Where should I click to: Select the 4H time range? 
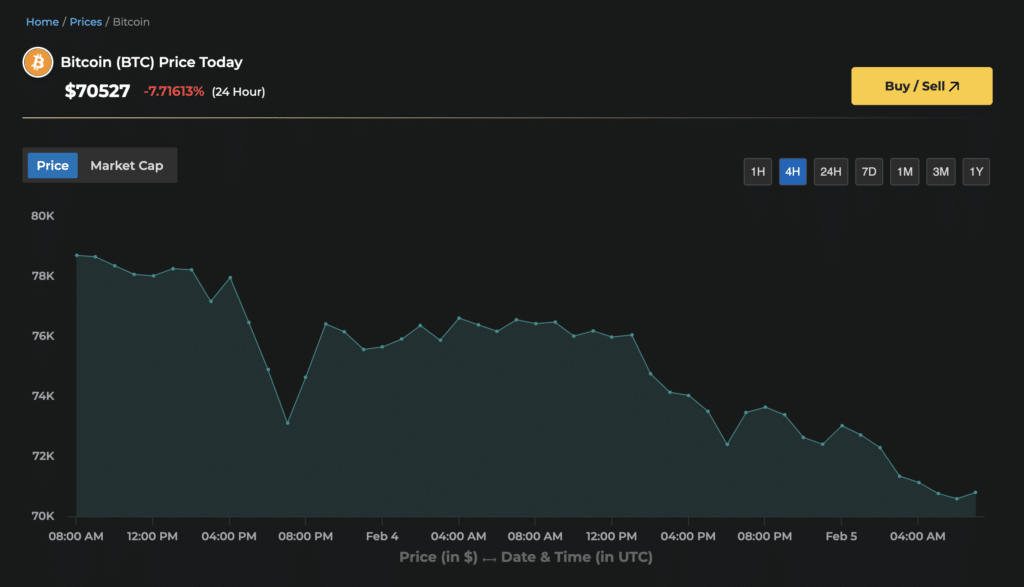(x=793, y=172)
